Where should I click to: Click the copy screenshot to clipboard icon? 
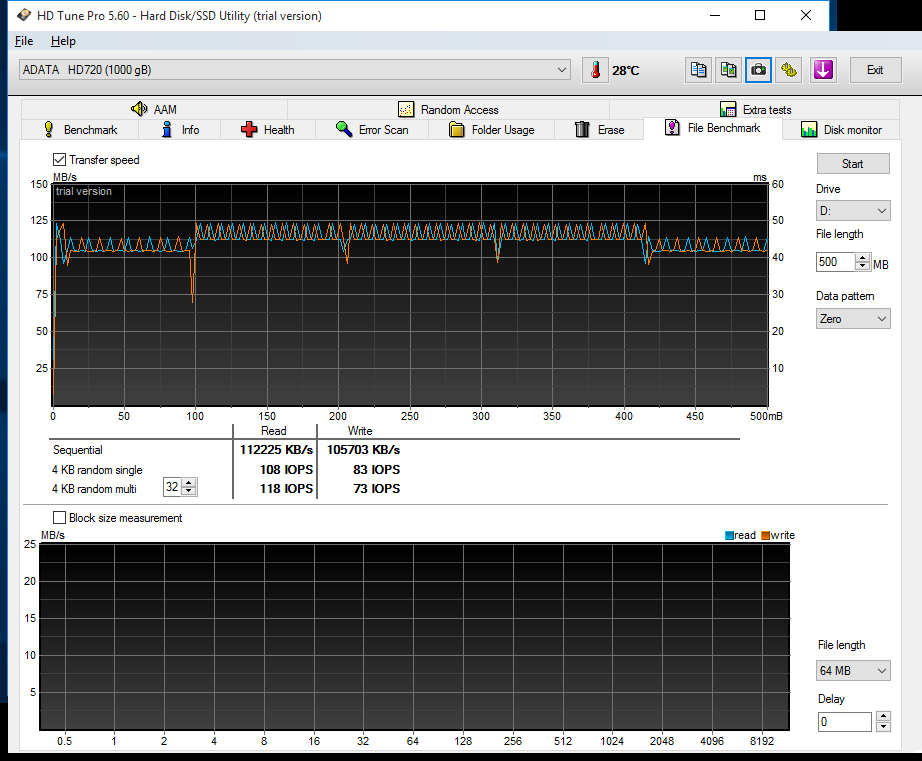tap(729, 70)
